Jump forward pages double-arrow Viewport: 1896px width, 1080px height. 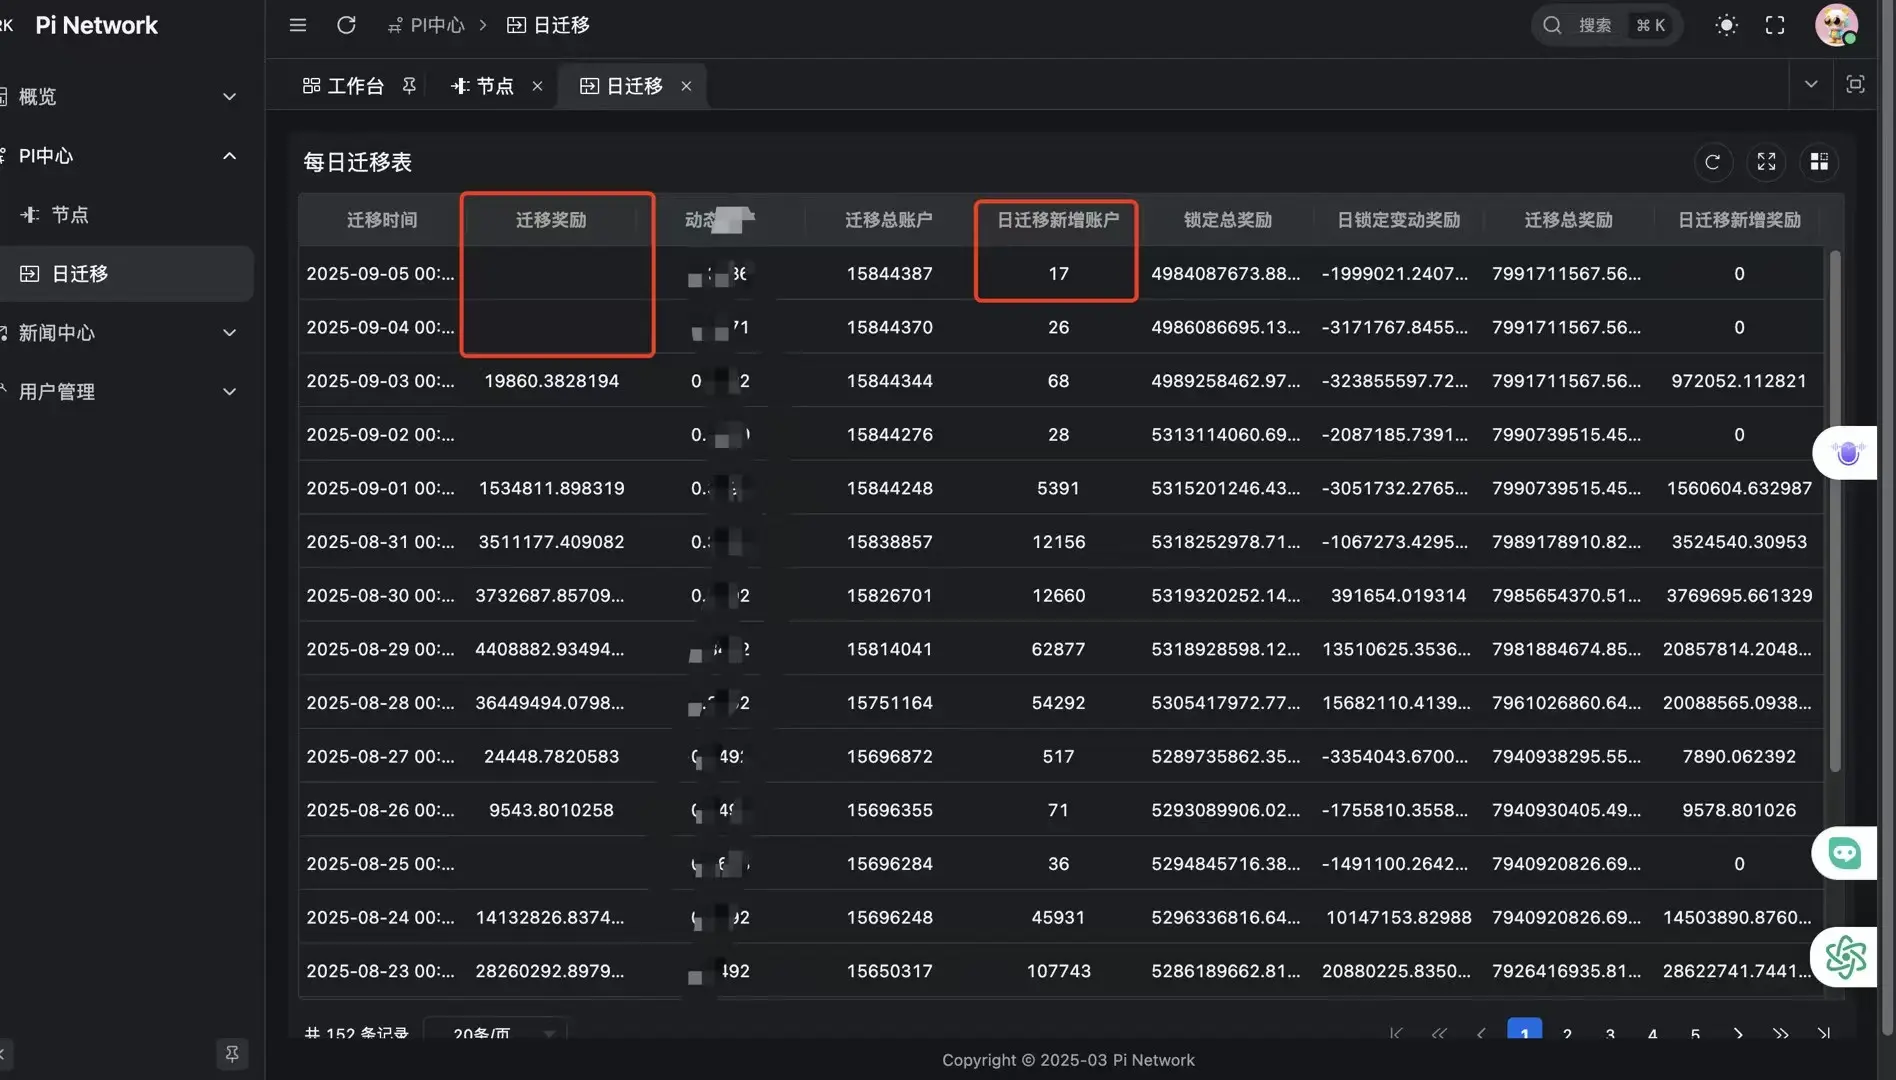(1780, 1034)
